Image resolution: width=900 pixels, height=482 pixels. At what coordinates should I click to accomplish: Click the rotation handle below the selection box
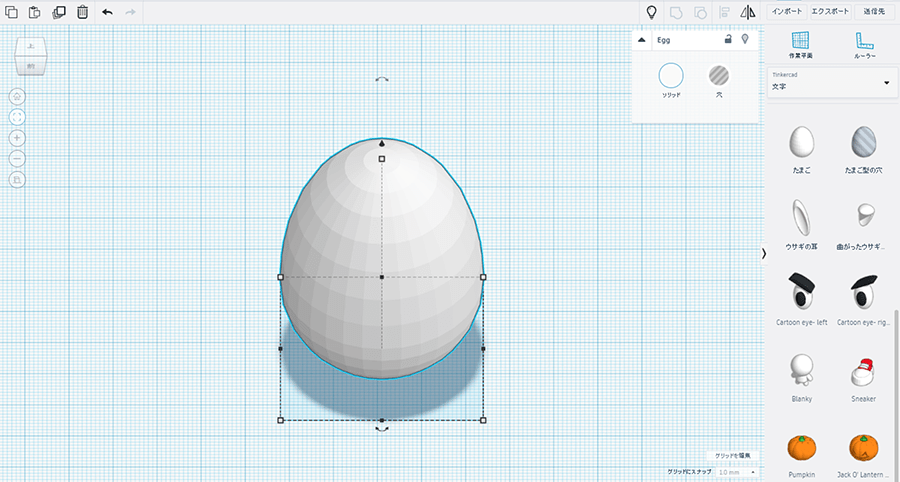click(x=382, y=429)
